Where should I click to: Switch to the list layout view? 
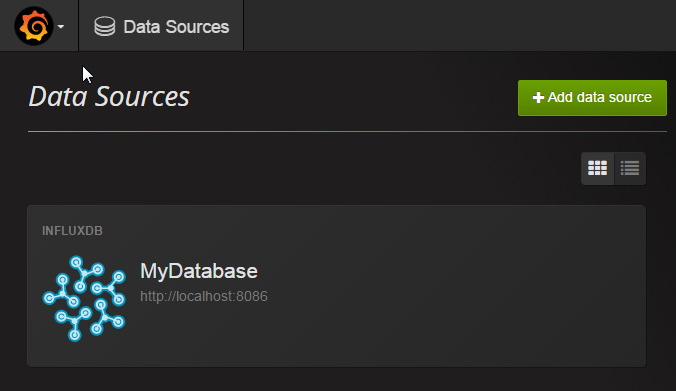coord(630,168)
